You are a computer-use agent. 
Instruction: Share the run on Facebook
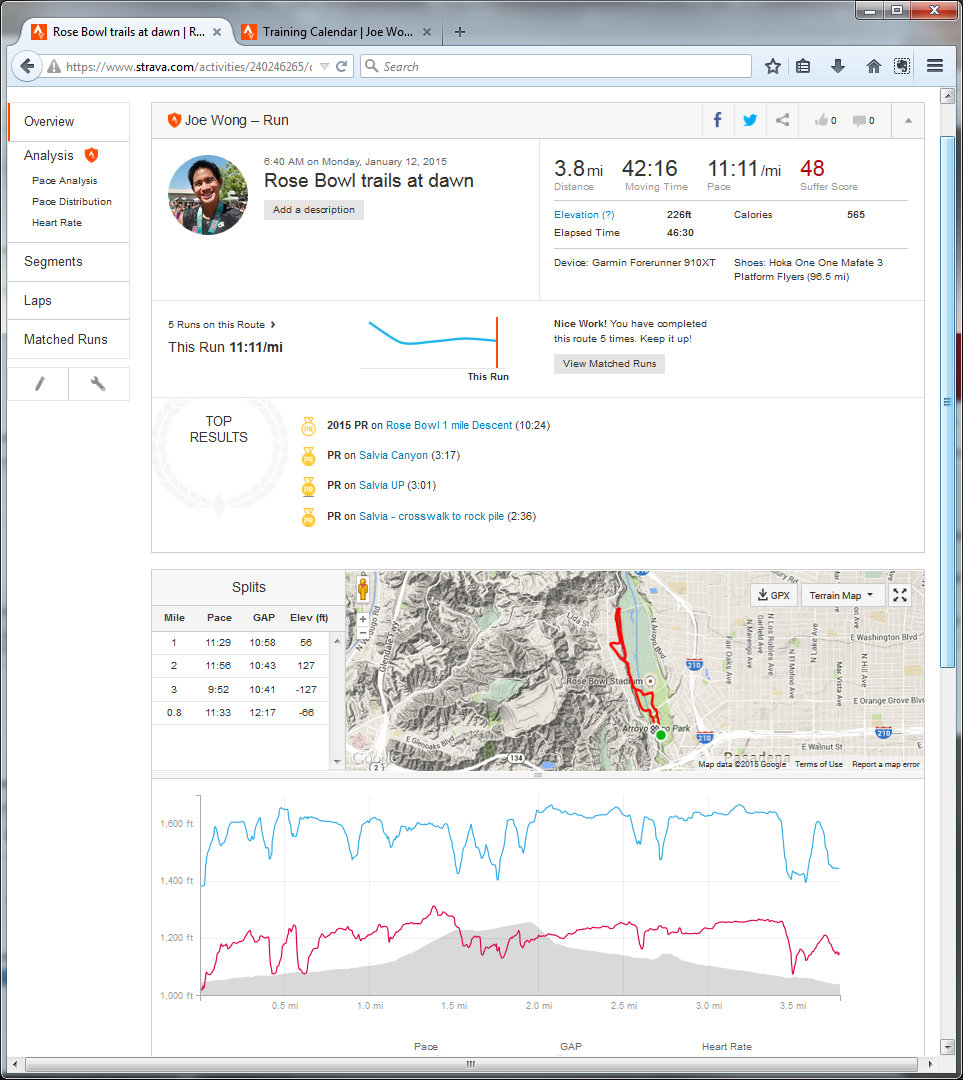coord(717,120)
